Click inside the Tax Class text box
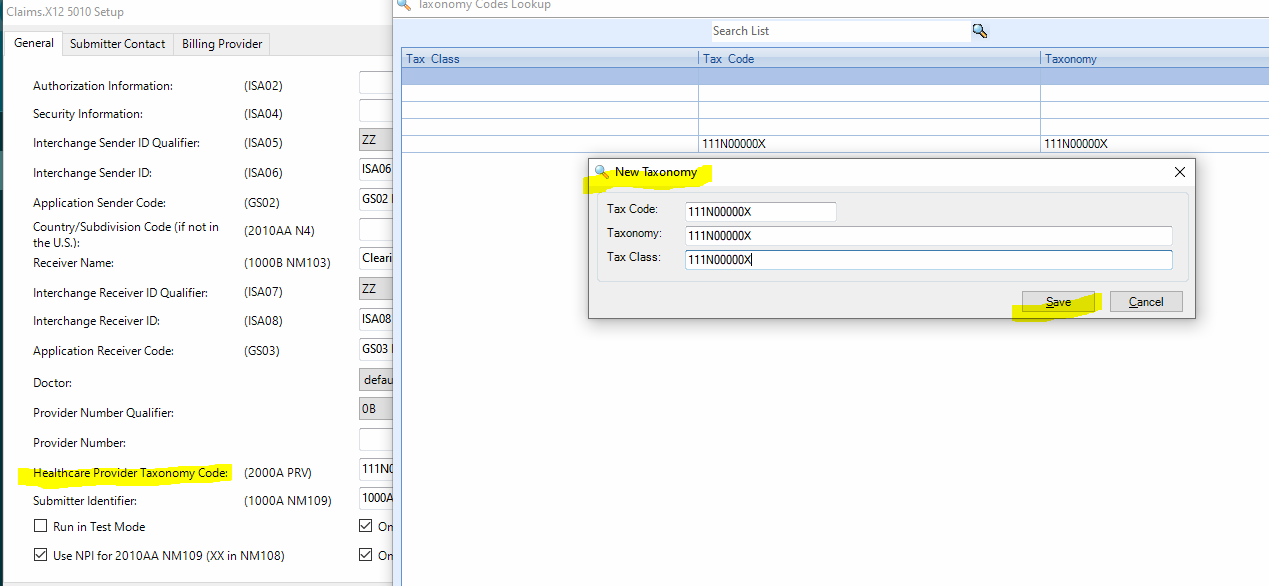 pos(928,259)
